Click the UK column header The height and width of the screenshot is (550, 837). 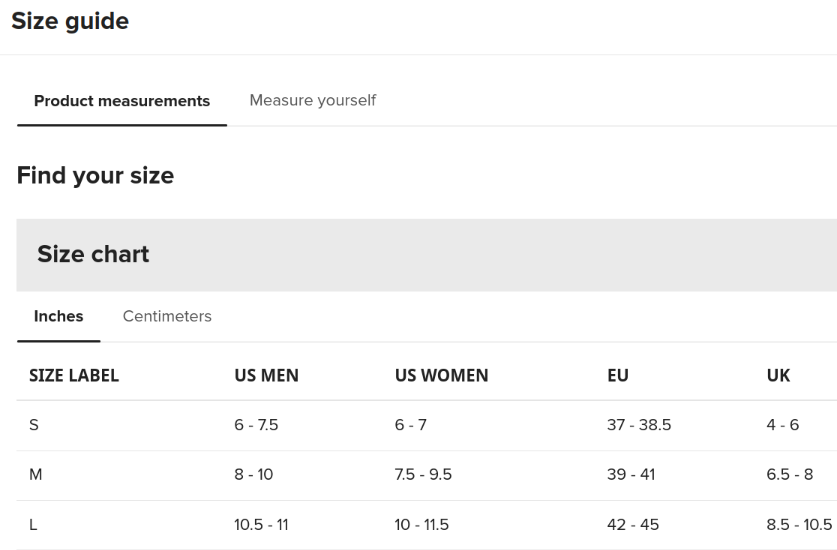pyautogui.click(x=778, y=375)
